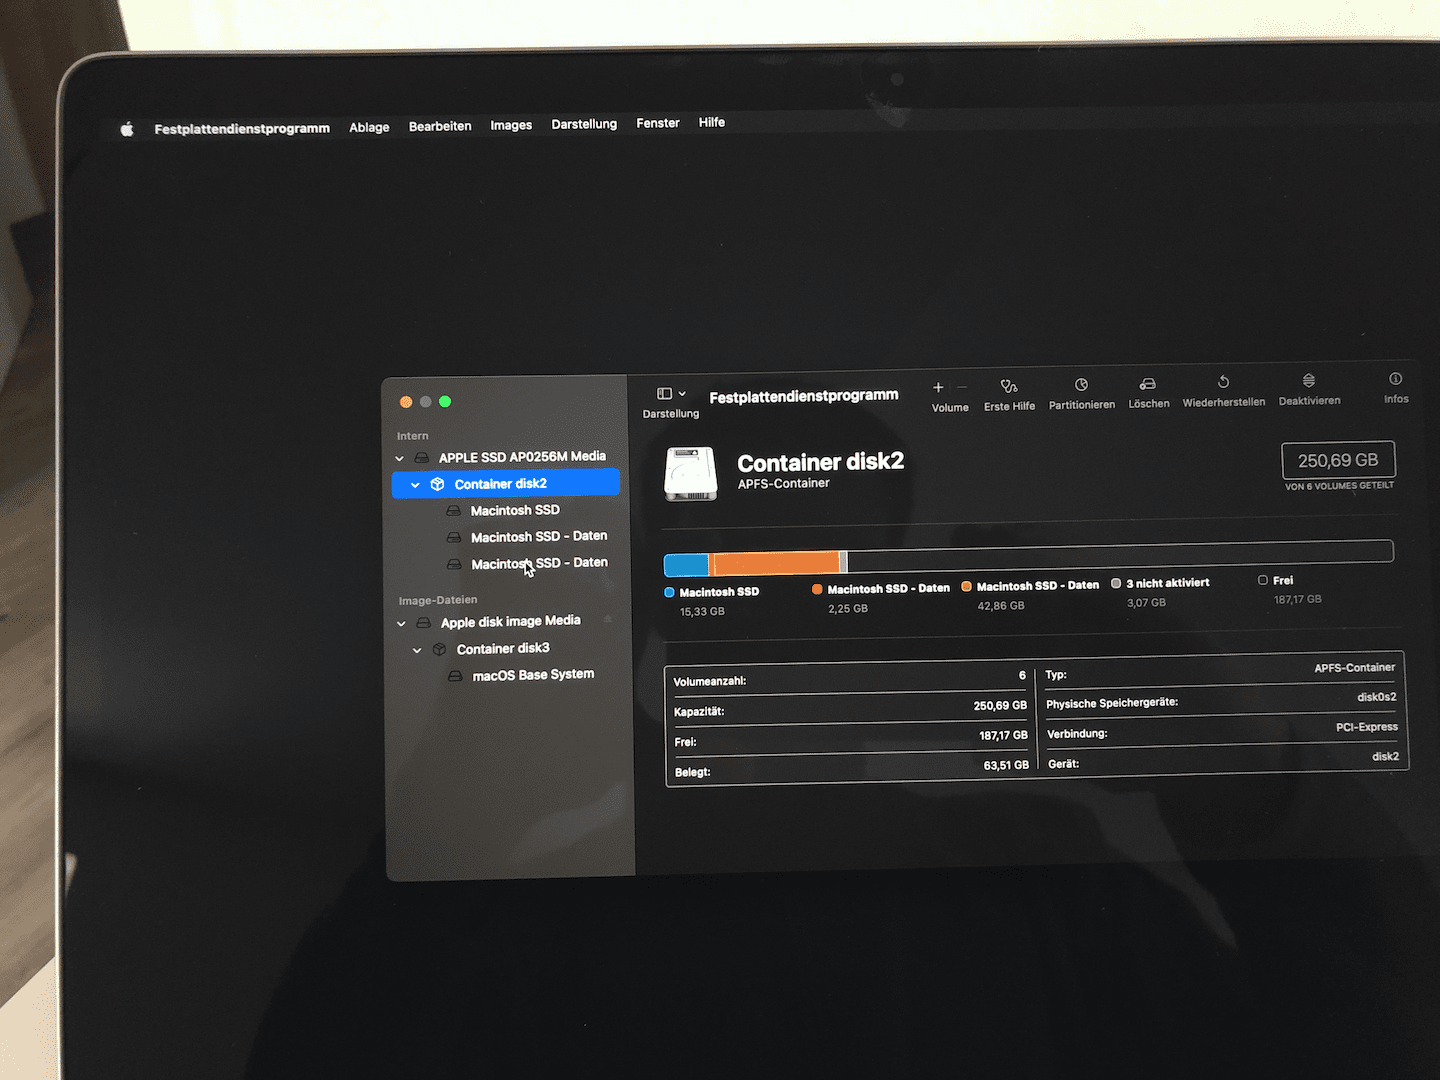Click the Image-Dateien sidebar section header

(438, 601)
